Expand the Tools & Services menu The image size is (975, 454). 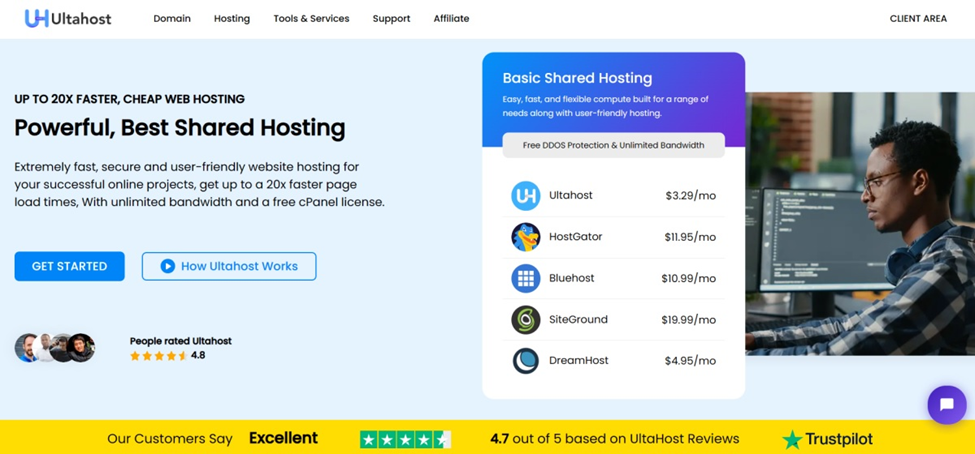311,18
